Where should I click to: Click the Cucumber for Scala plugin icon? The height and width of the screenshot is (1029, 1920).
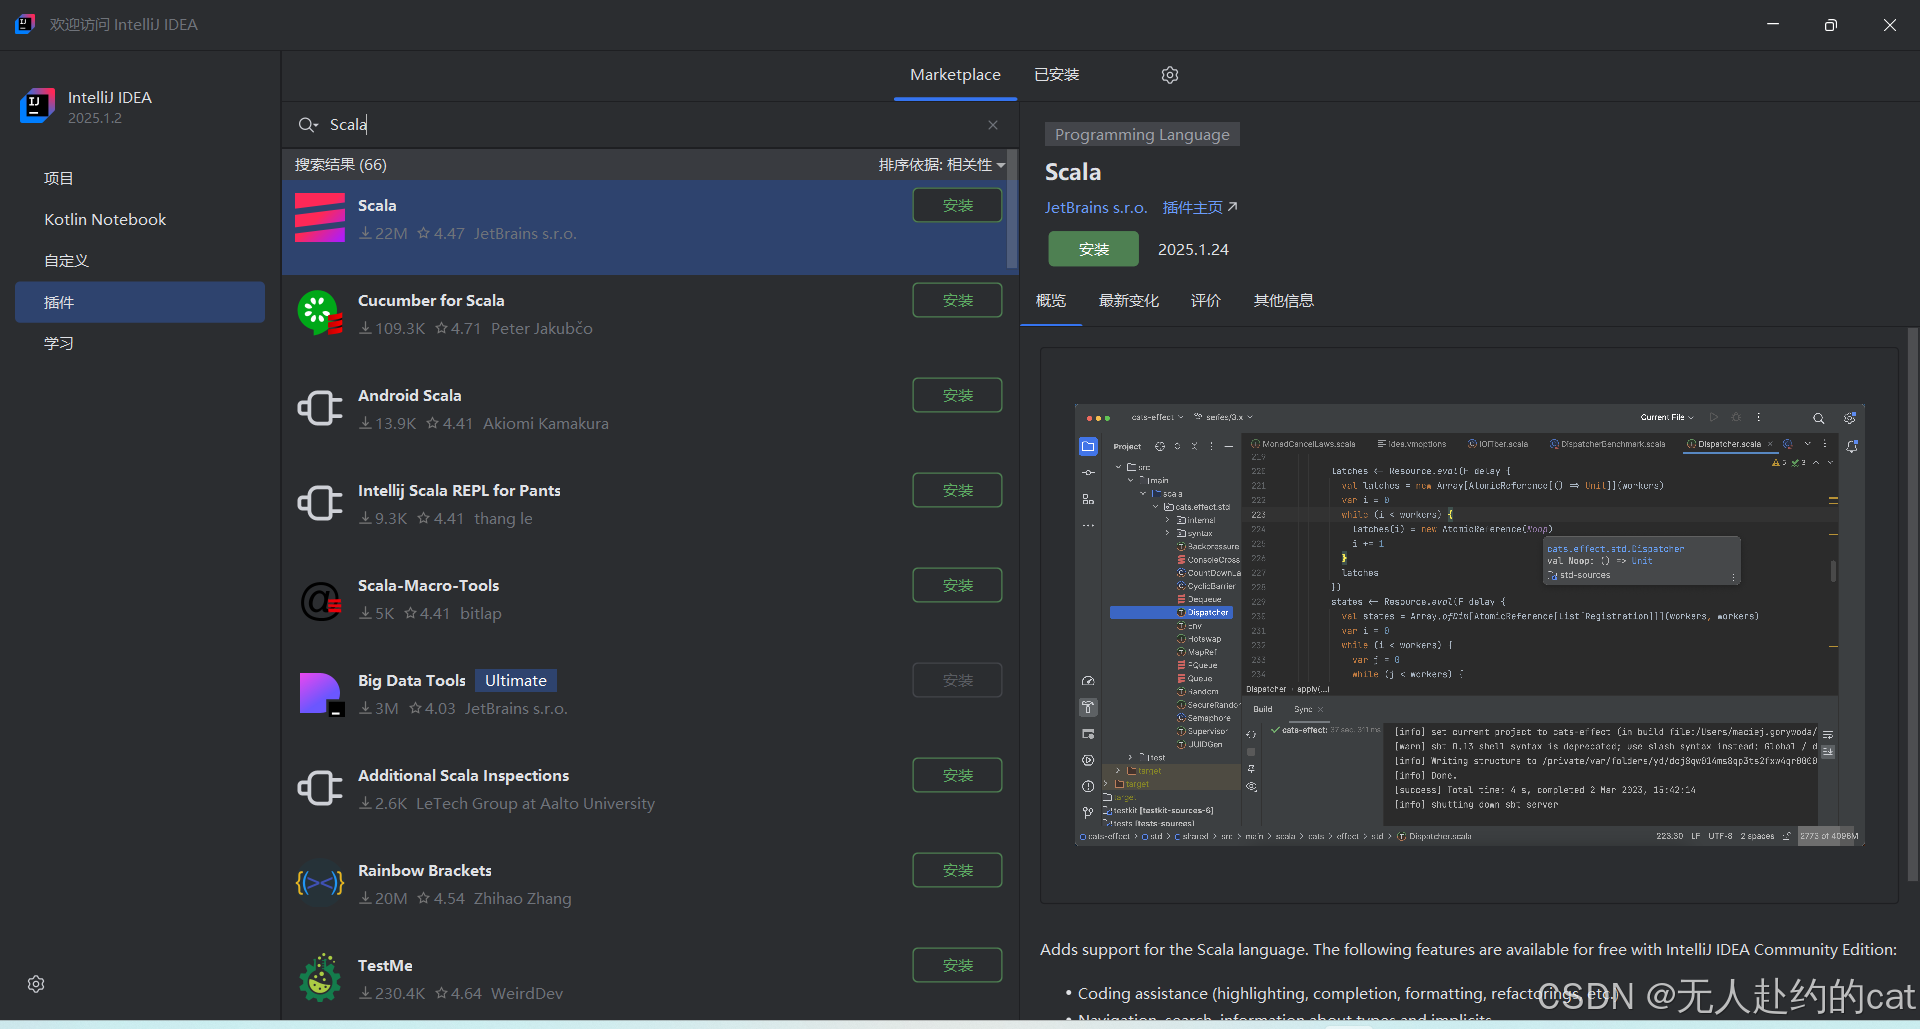320,313
